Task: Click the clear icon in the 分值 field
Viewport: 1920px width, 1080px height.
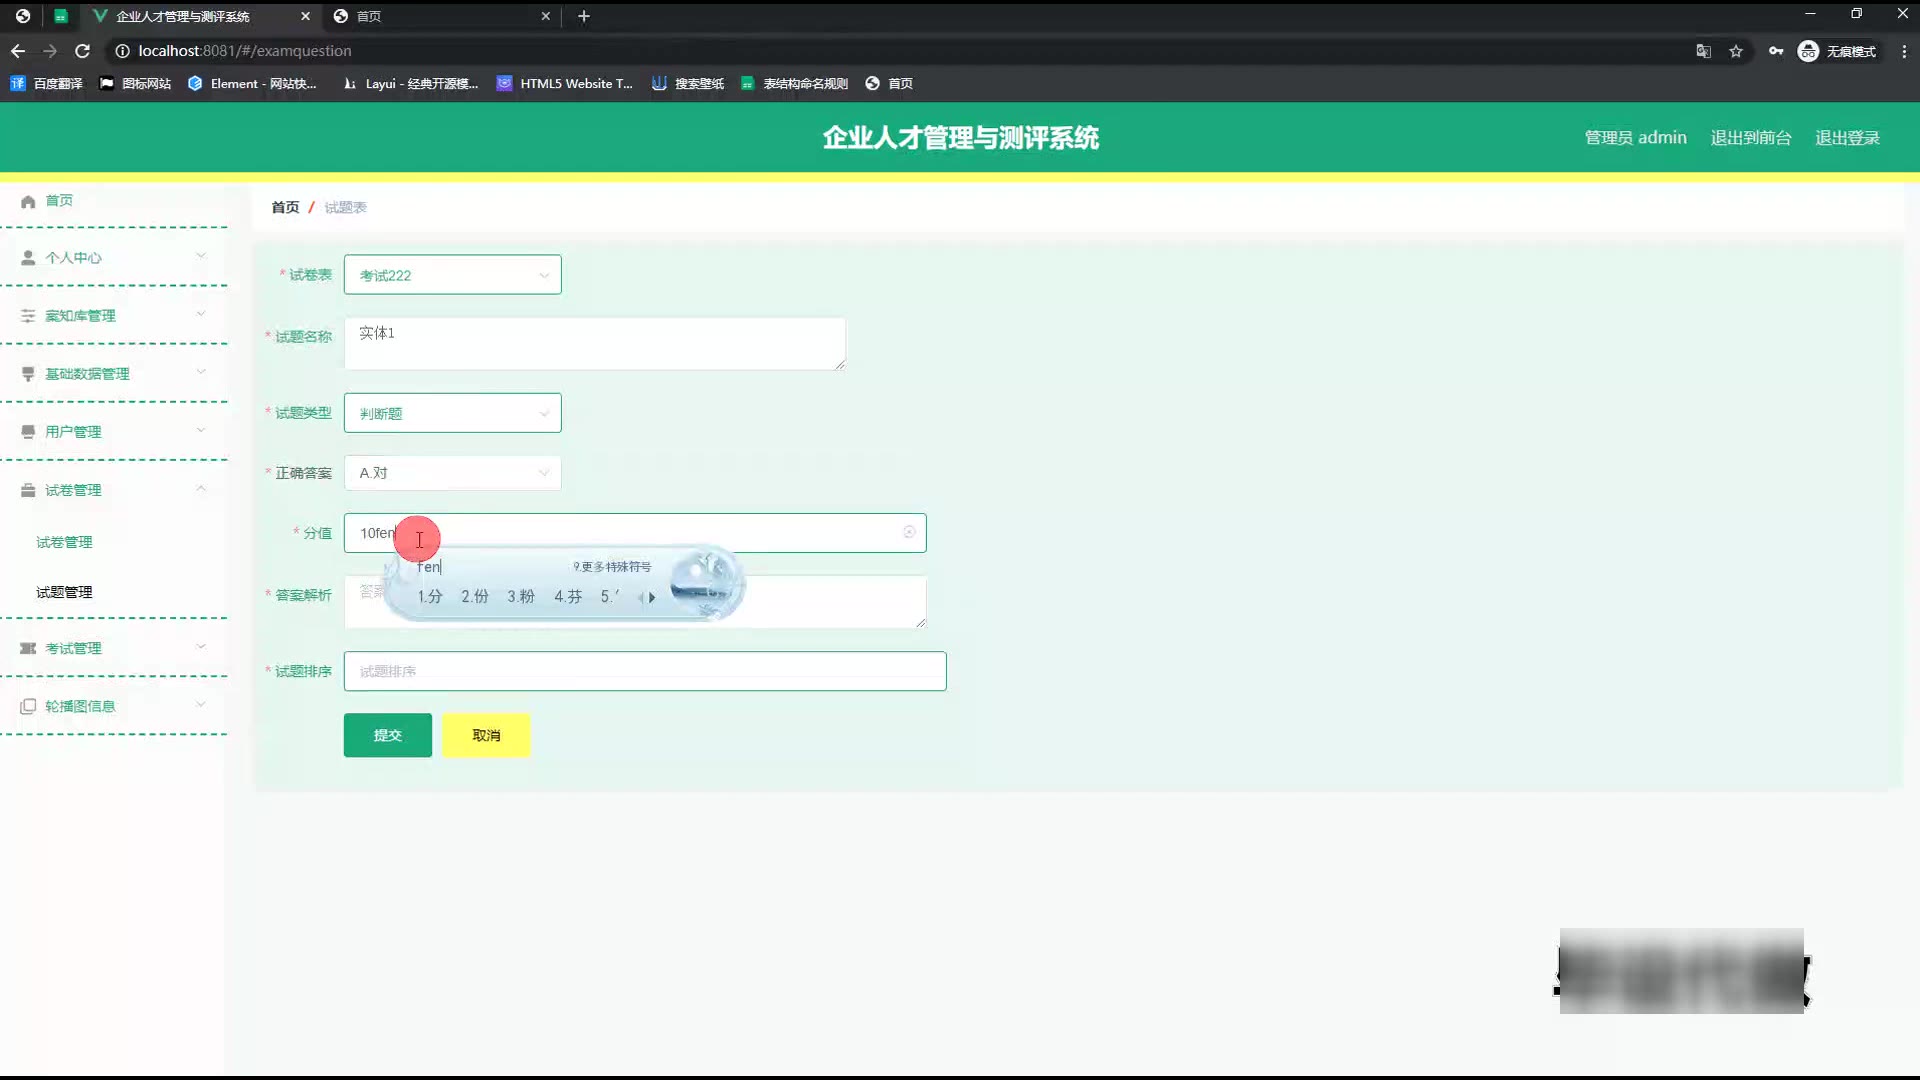Action: 909,532
